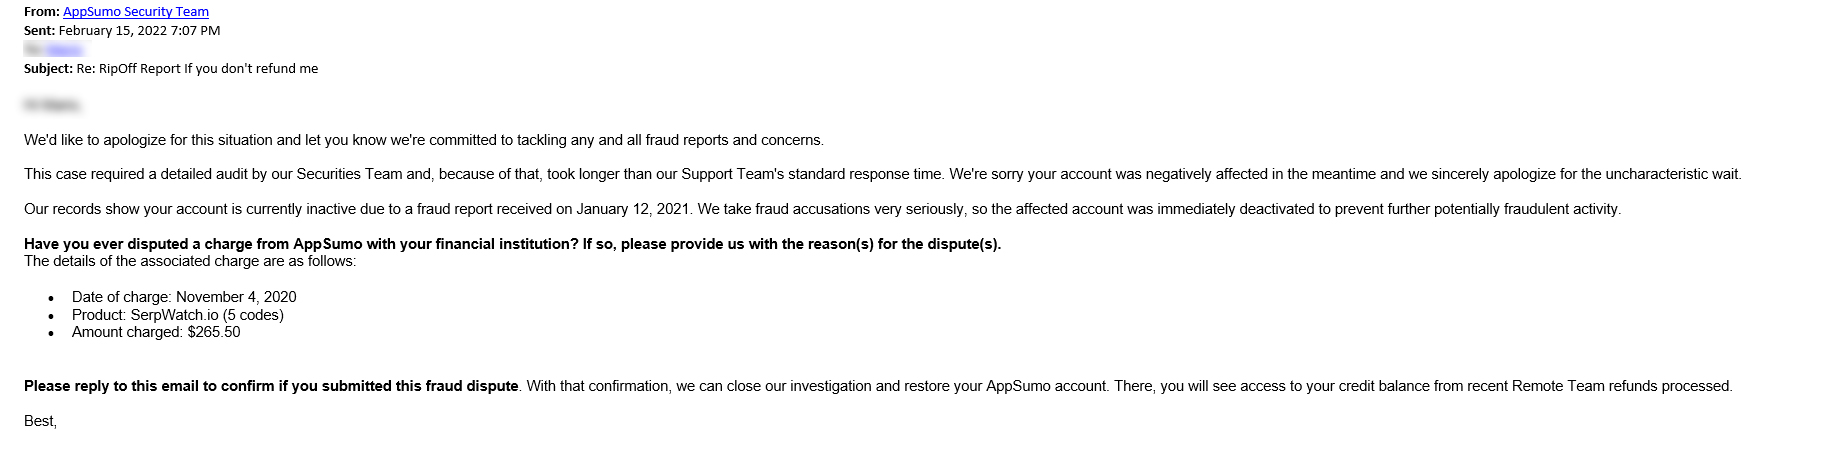
Task: Open the AppSumo Security Team sender link
Action: (x=136, y=12)
